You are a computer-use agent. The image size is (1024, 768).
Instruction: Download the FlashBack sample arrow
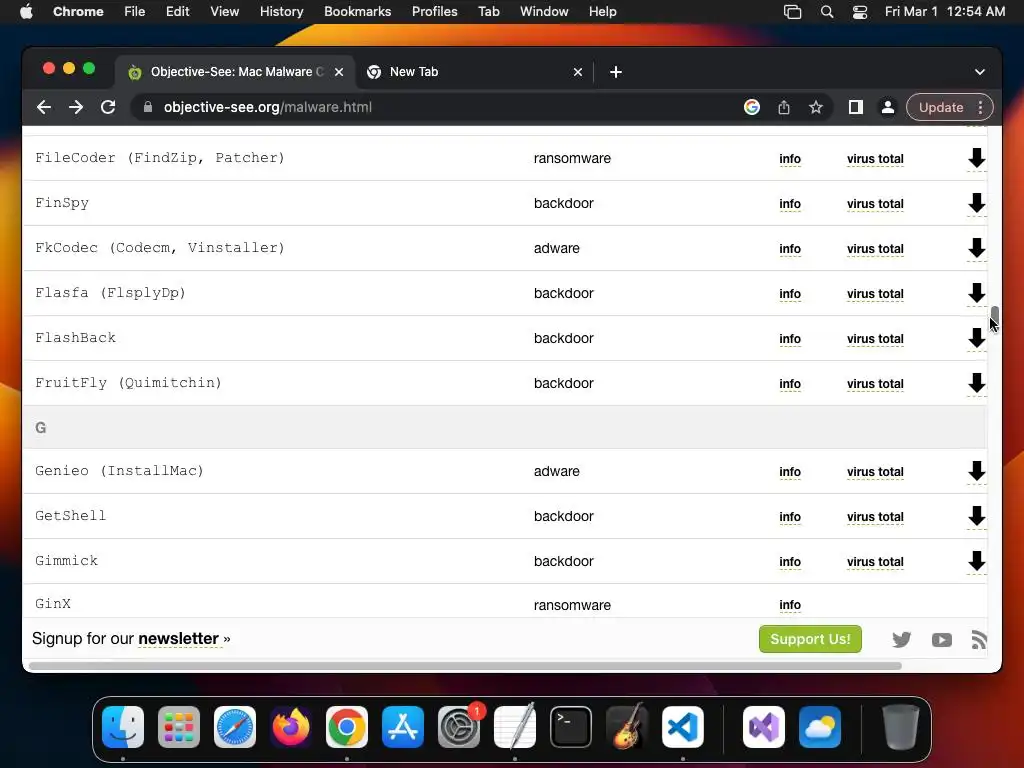(976, 338)
